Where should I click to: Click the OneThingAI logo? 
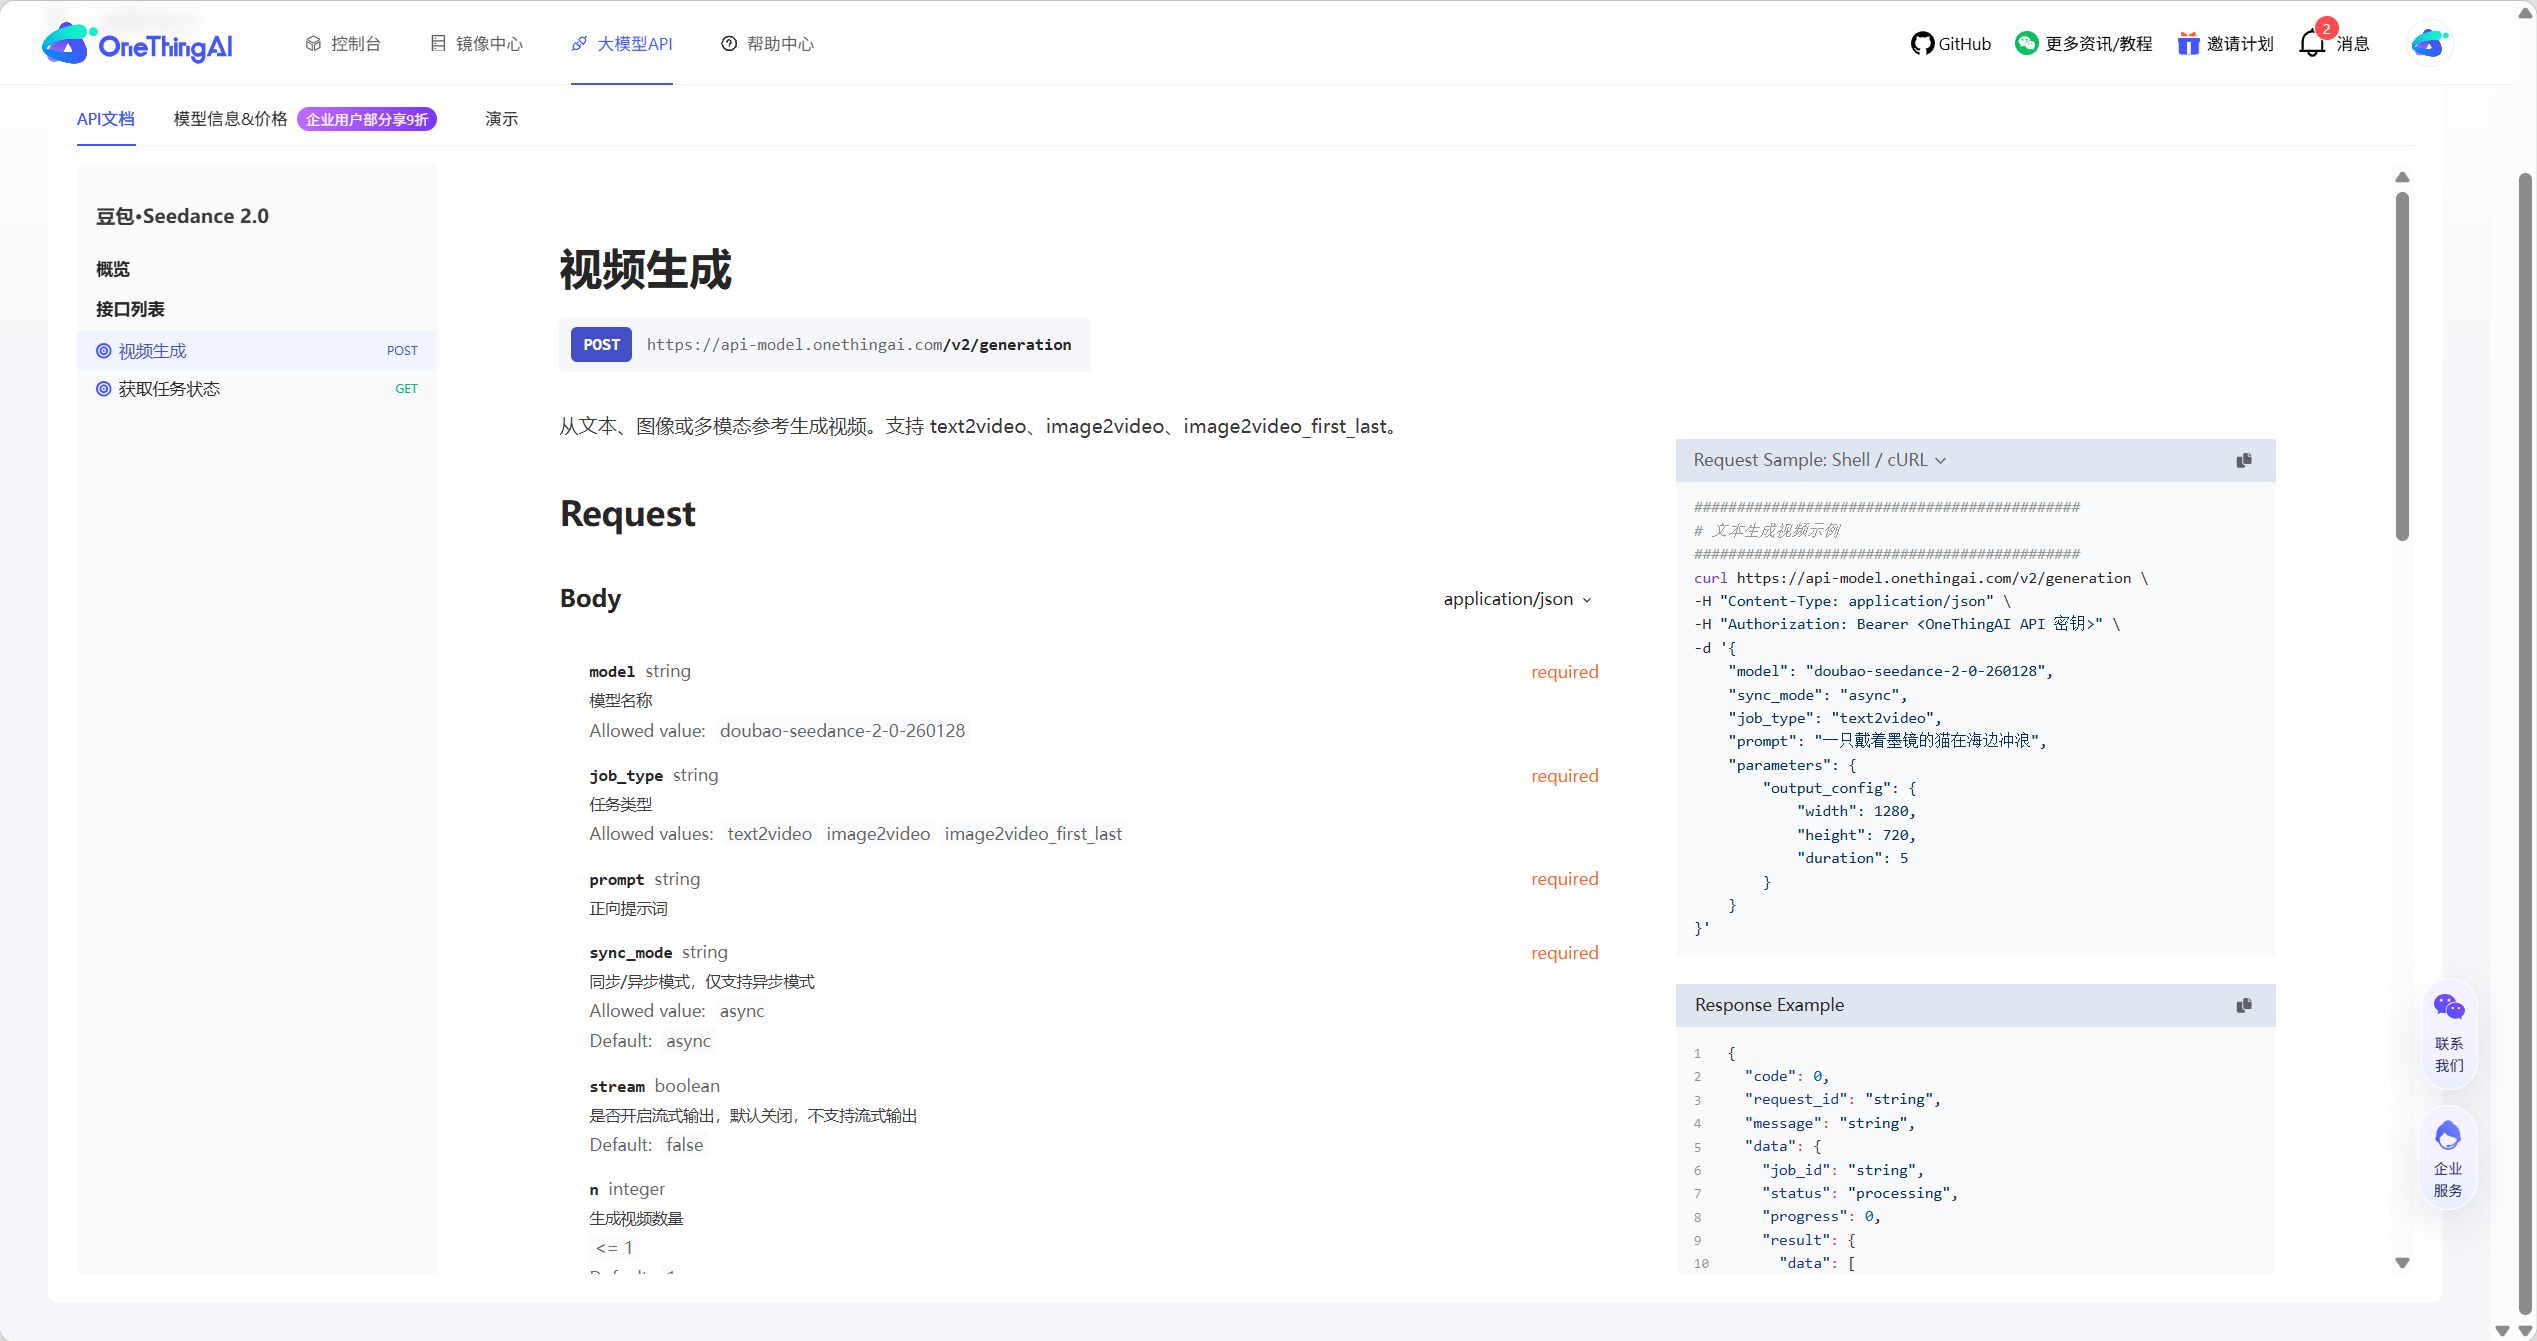tap(137, 44)
